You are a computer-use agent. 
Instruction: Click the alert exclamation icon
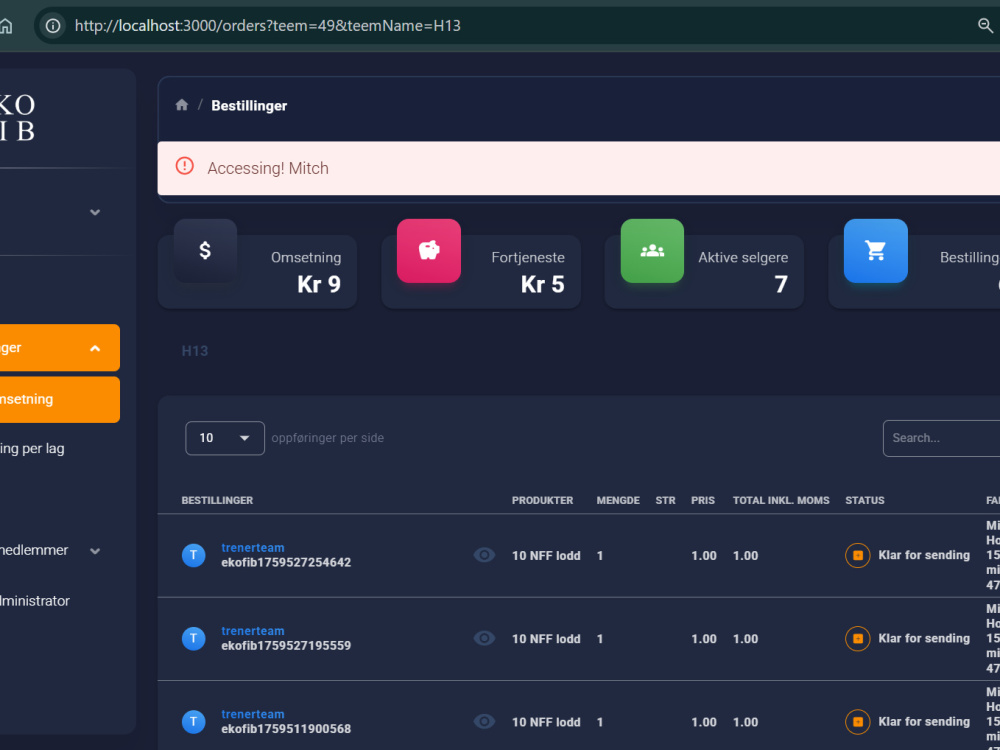[x=184, y=166]
